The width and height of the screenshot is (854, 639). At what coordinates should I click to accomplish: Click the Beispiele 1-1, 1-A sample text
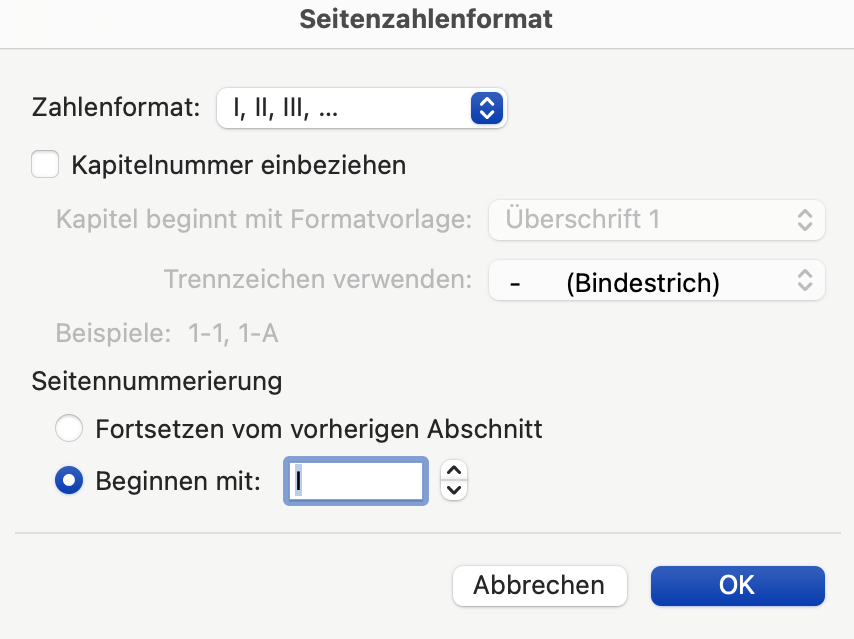pyautogui.click(x=167, y=333)
